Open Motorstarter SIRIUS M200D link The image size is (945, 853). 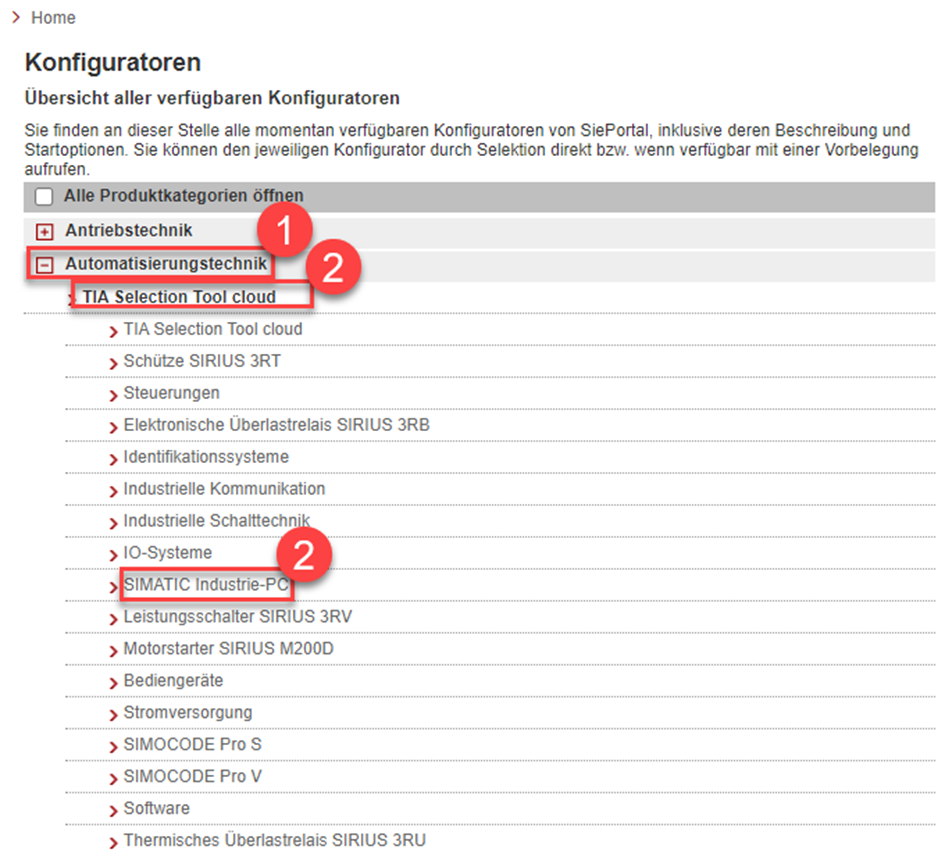pyautogui.click(x=228, y=649)
